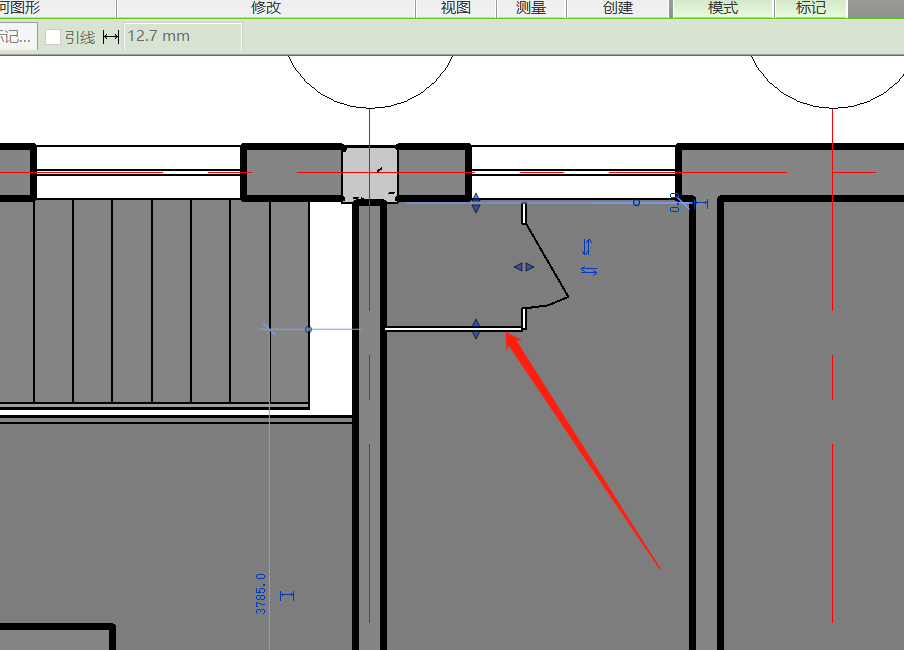Viewport: 904px width, 650px height.
Task: Select the 标记 ribbon panel
Action: [x=811, y=8]
